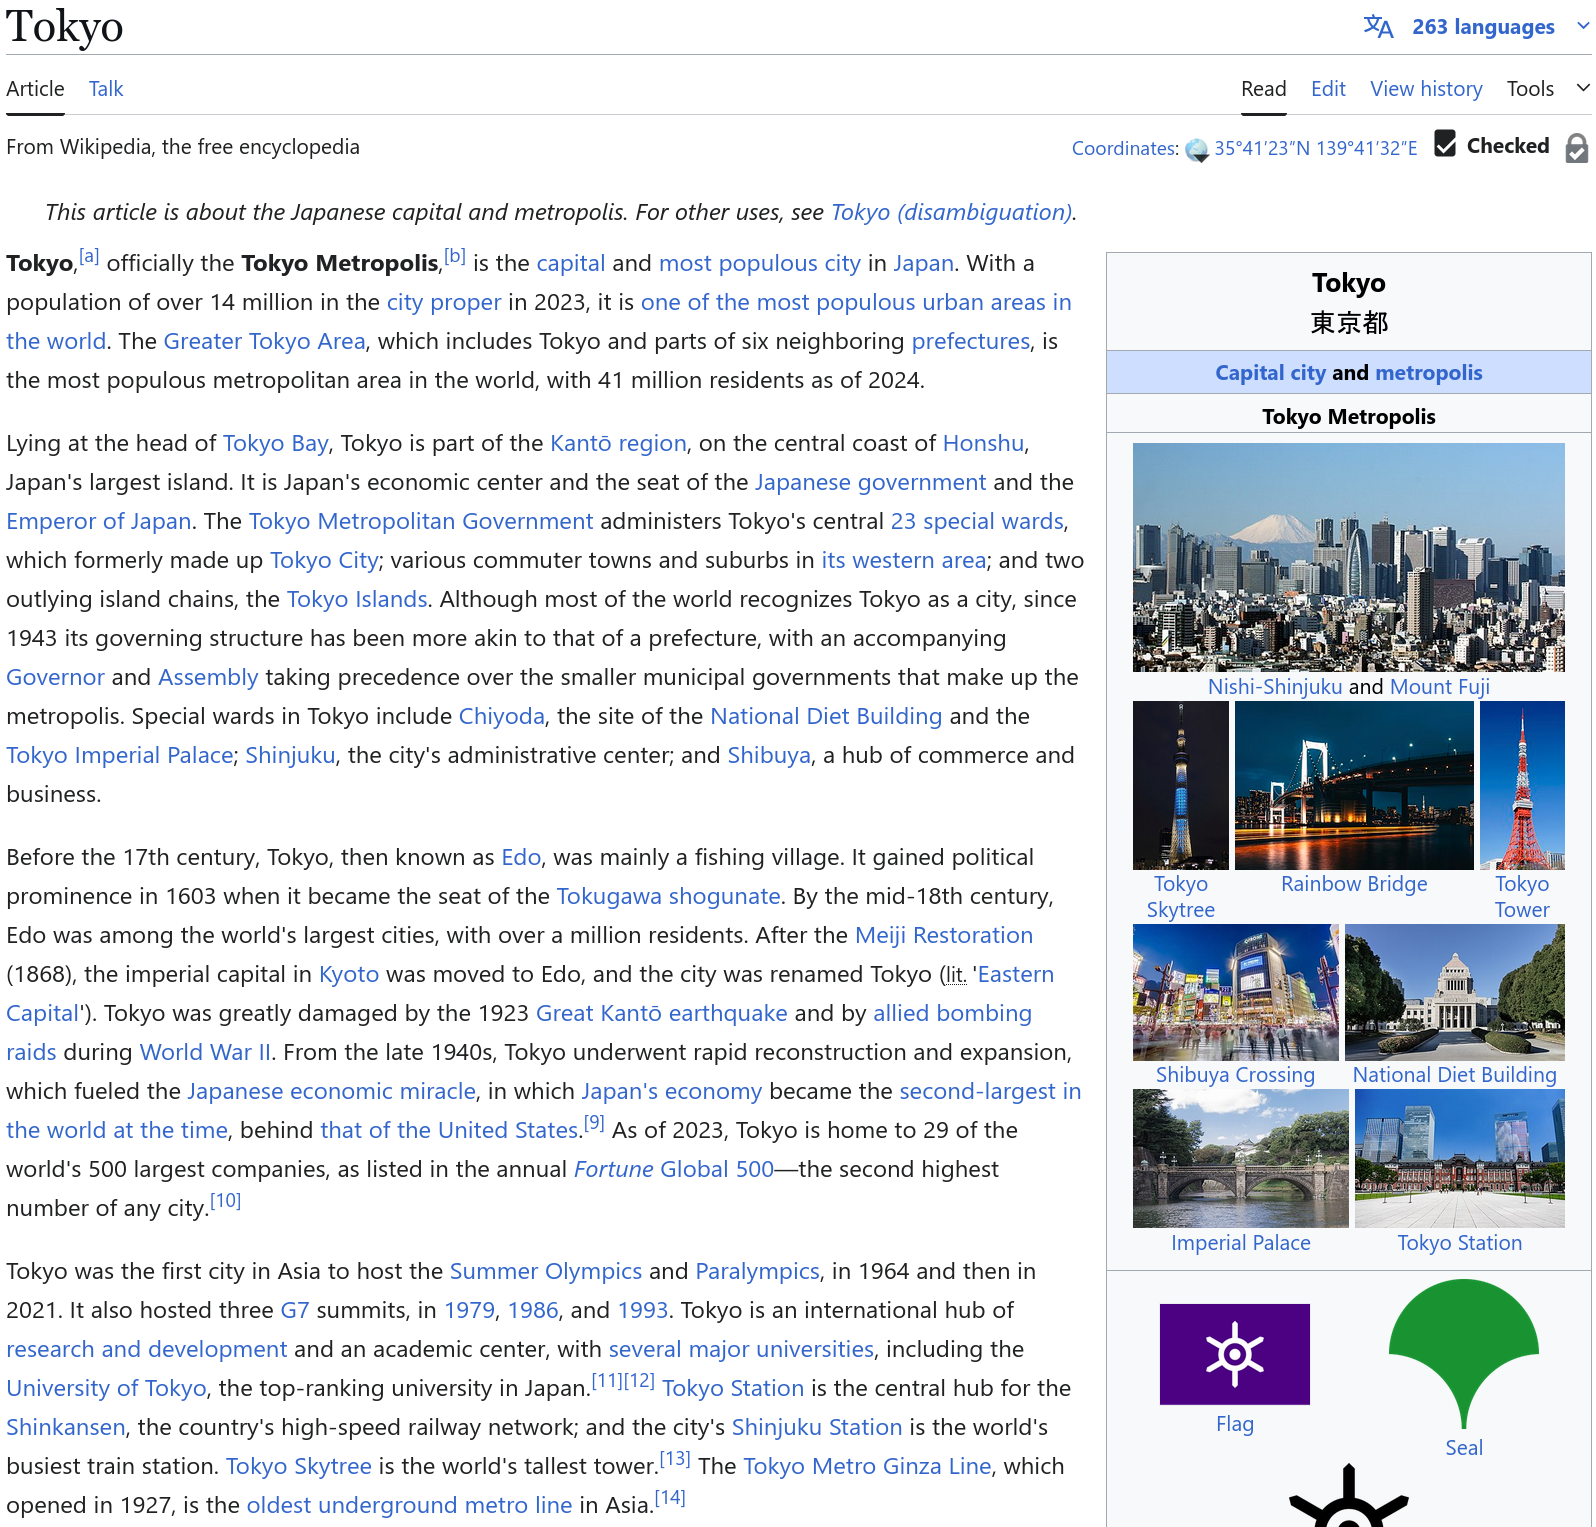Screen dimensions: 1596x1527
Task: Open the 23 special wards link
Action: point(977,521)
